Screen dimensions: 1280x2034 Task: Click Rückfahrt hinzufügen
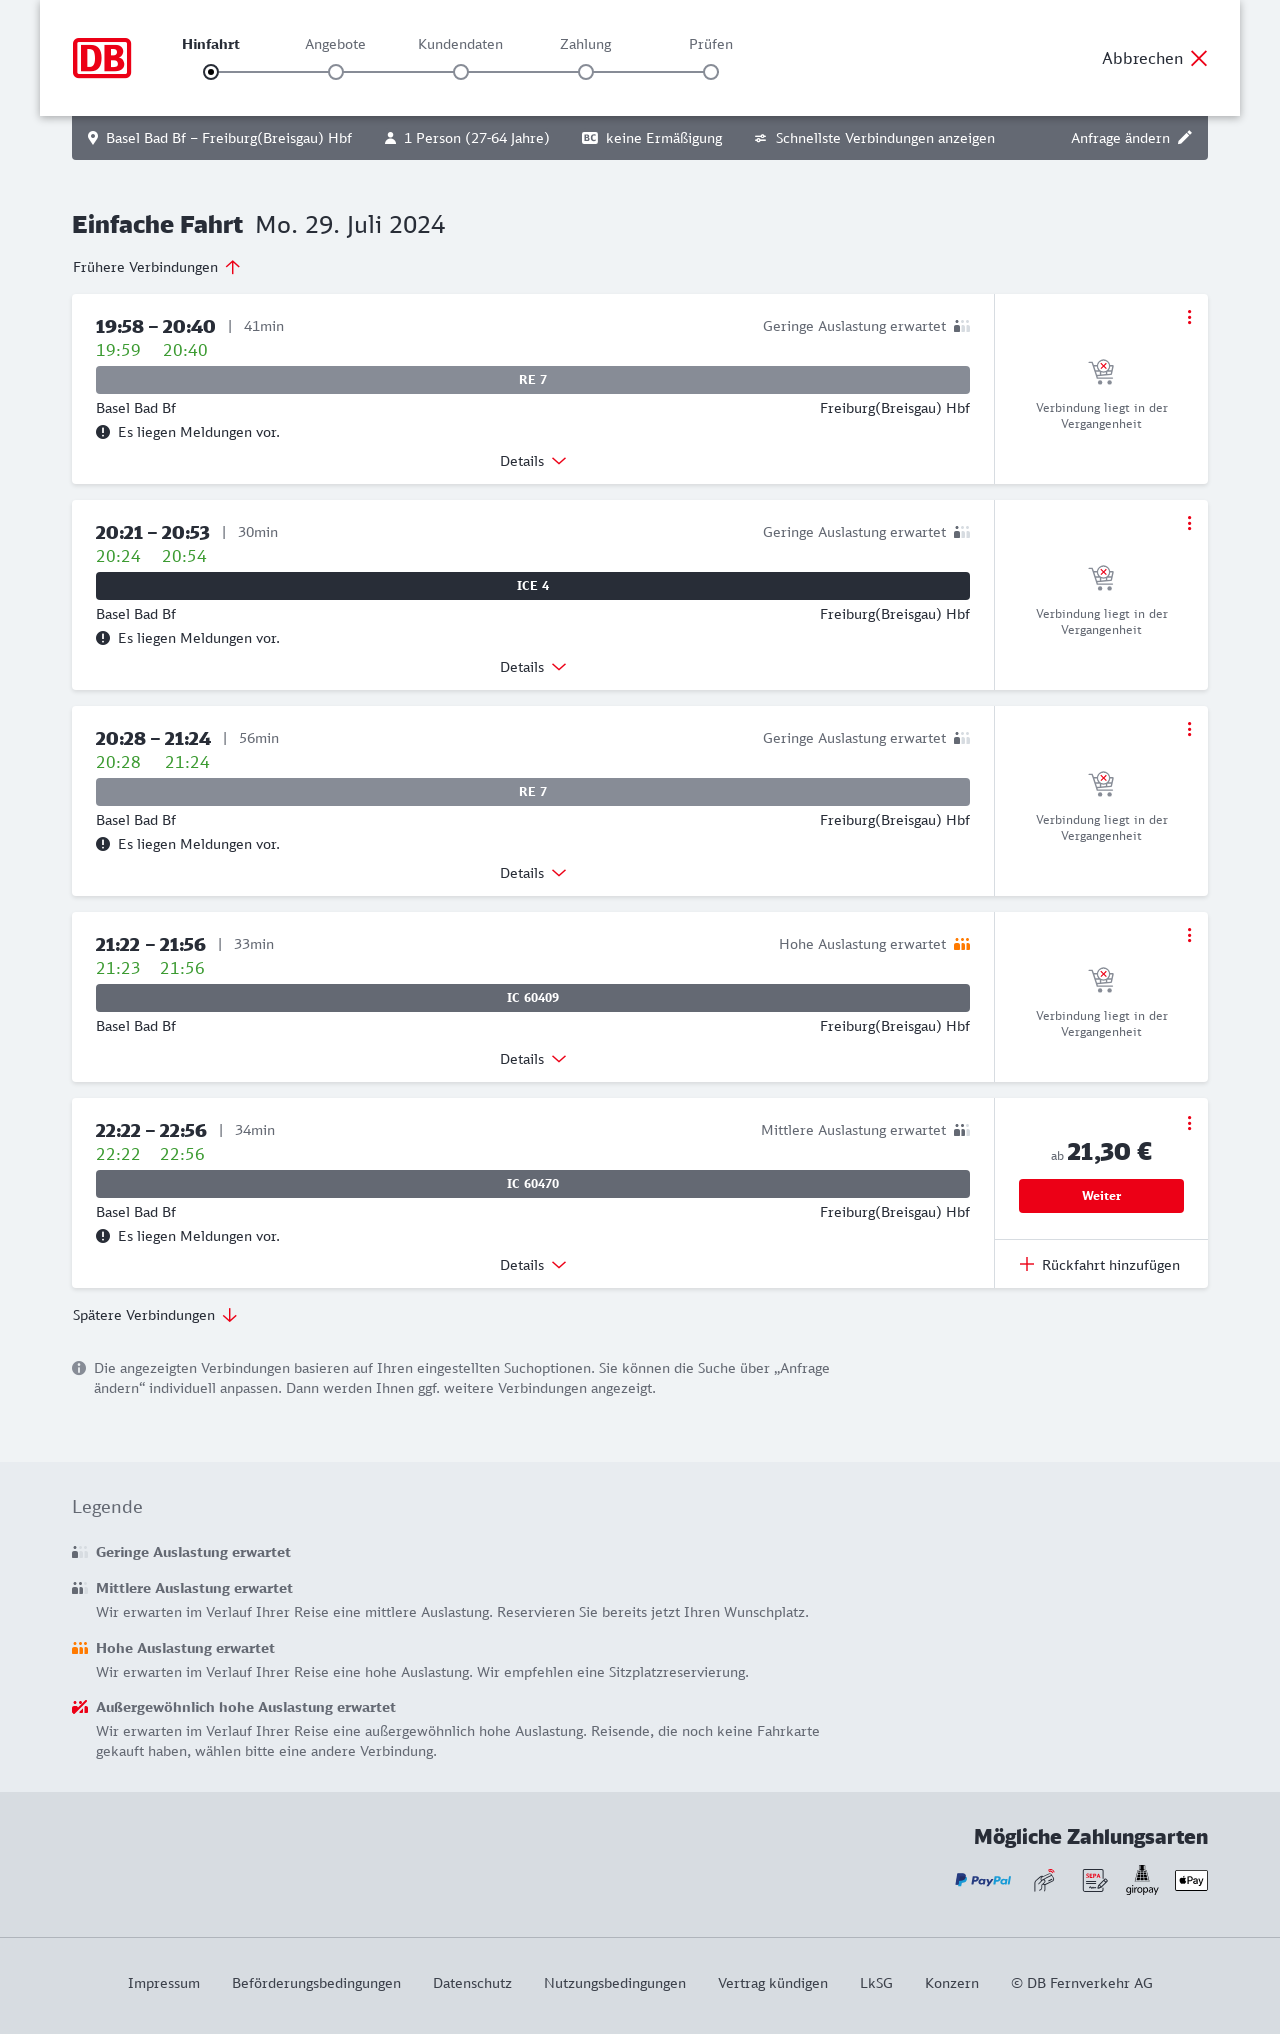click(1100, 1265)
